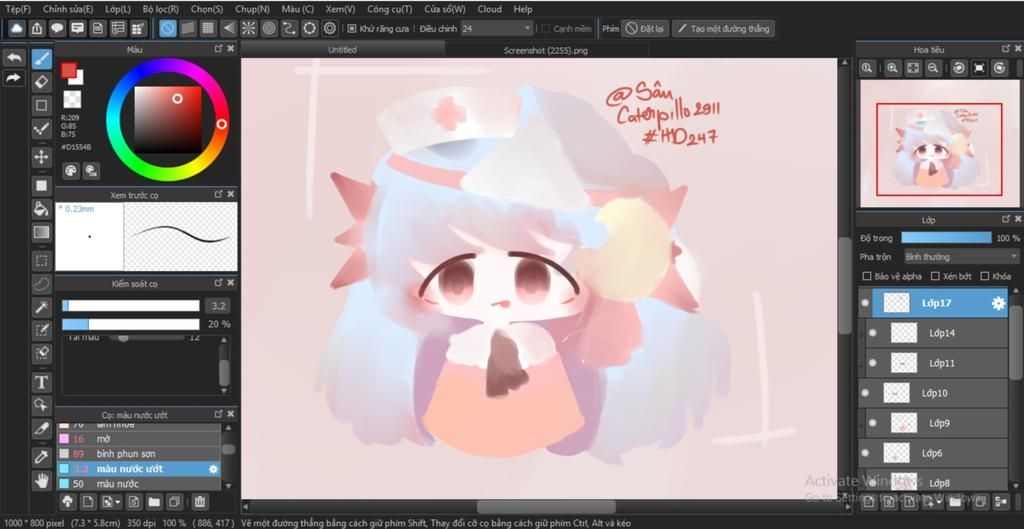The width and height of the screenshot is (1024, 529).
Task: Select the màu nước brush
Action: (x=139, y=484)
